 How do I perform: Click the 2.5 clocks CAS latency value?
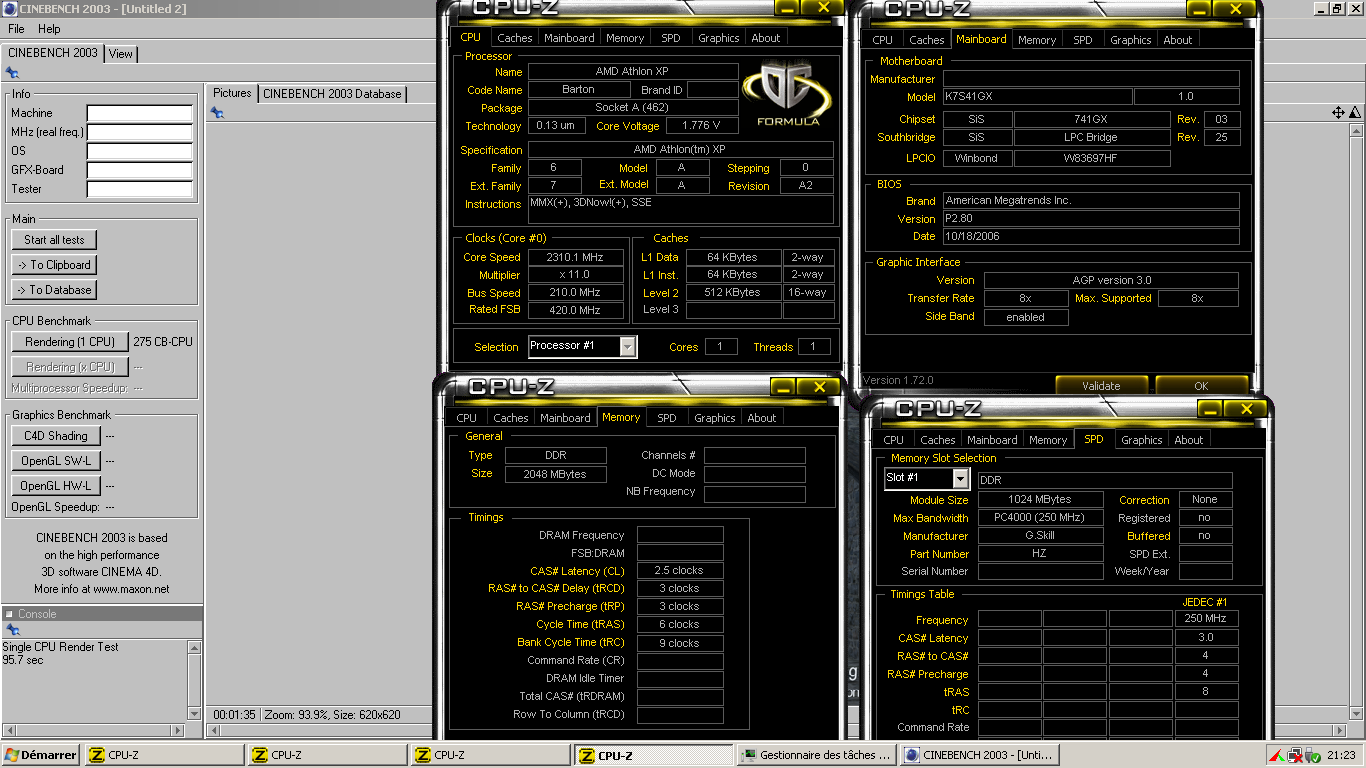(680, 570)
